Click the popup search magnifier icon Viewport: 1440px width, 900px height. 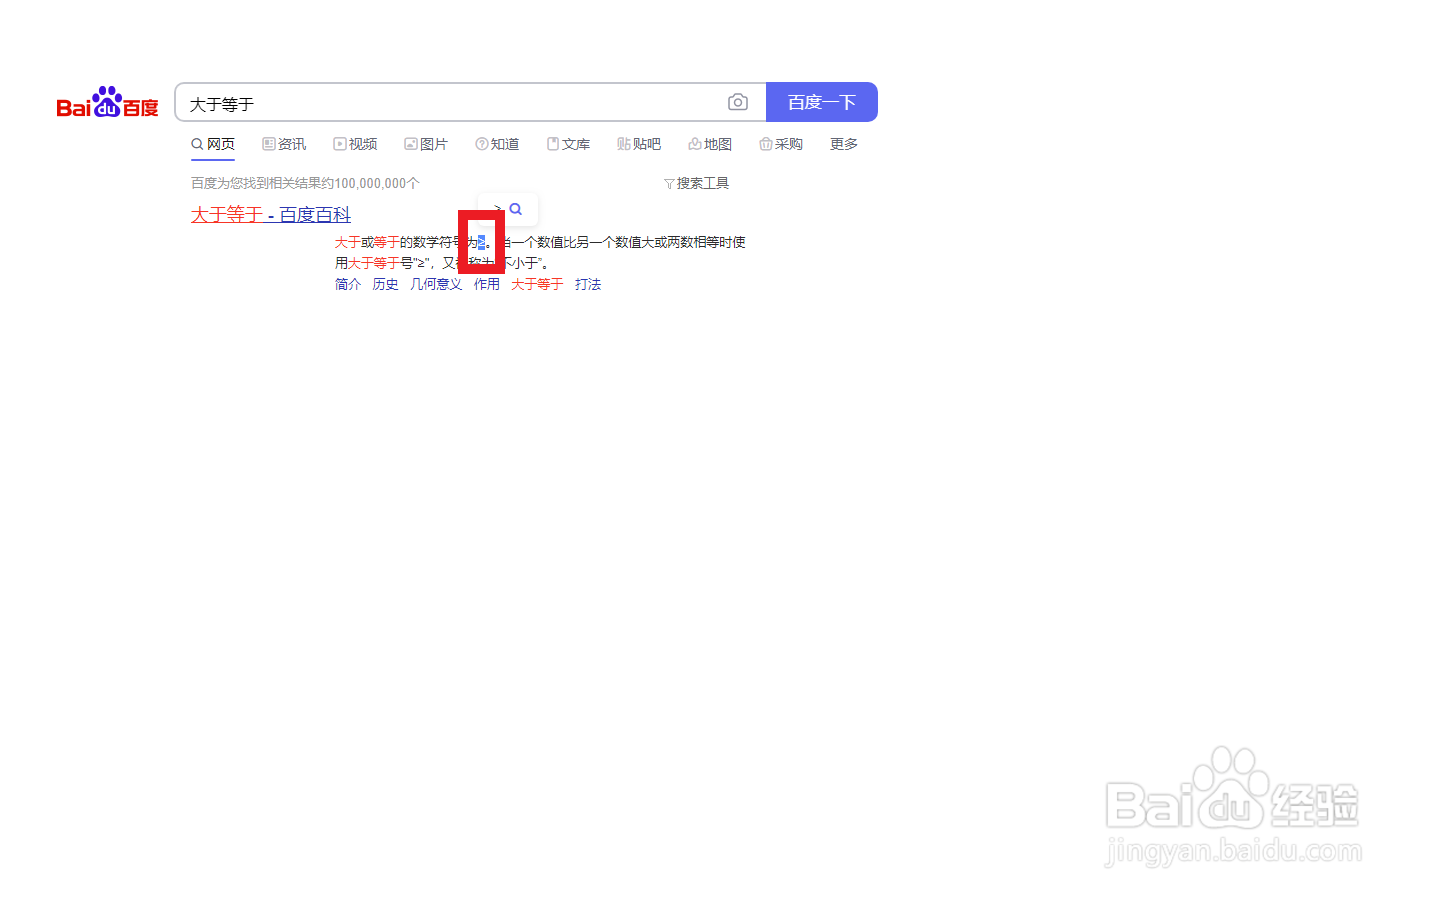click(516, 209)
